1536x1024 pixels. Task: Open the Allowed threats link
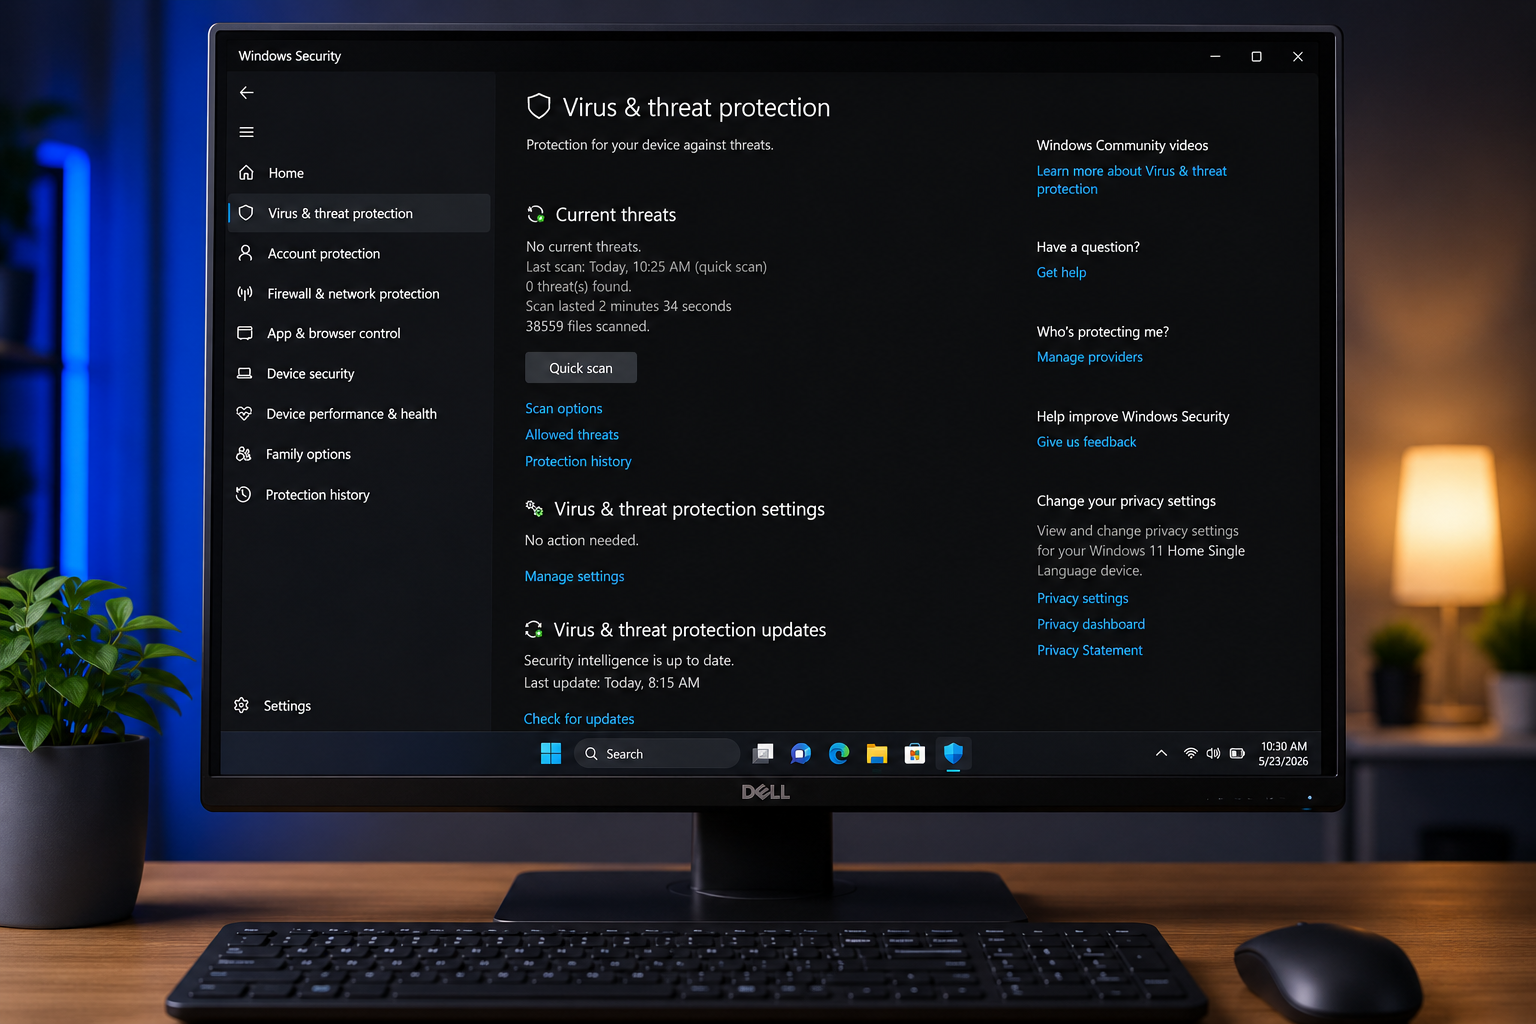pos(572,434)
